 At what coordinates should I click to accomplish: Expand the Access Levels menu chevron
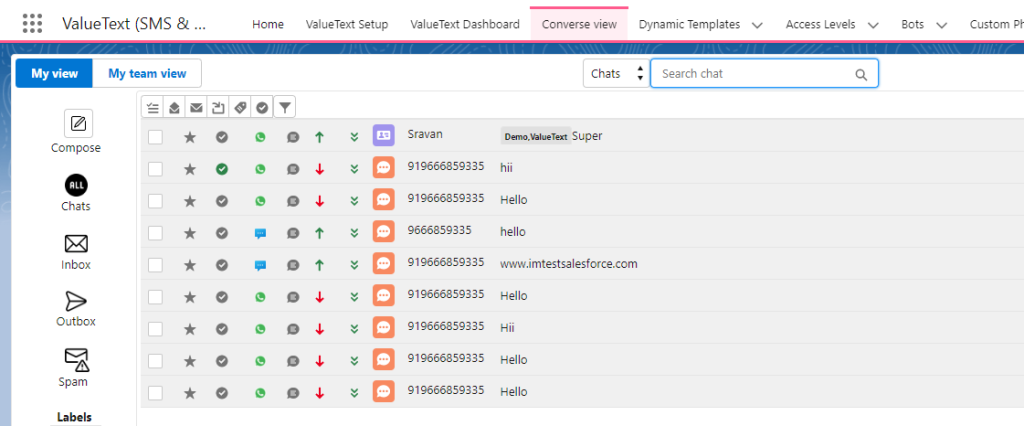[x=874, y=25]
